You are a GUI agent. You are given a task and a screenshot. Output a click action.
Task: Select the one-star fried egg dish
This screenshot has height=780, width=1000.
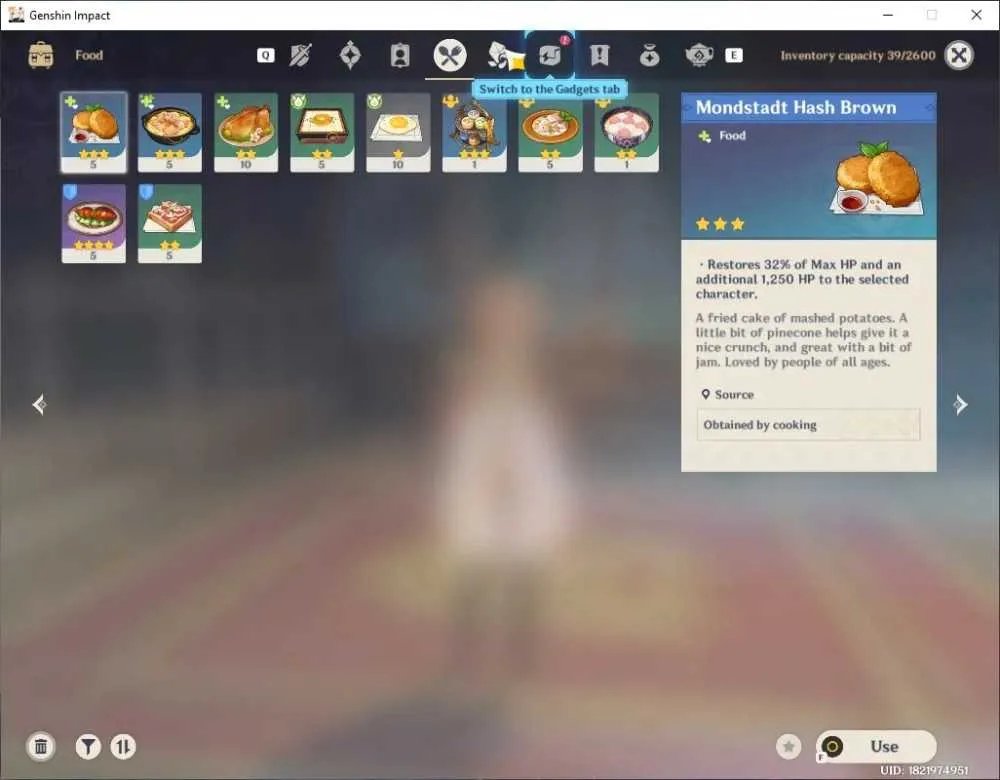tap(398, 132)
